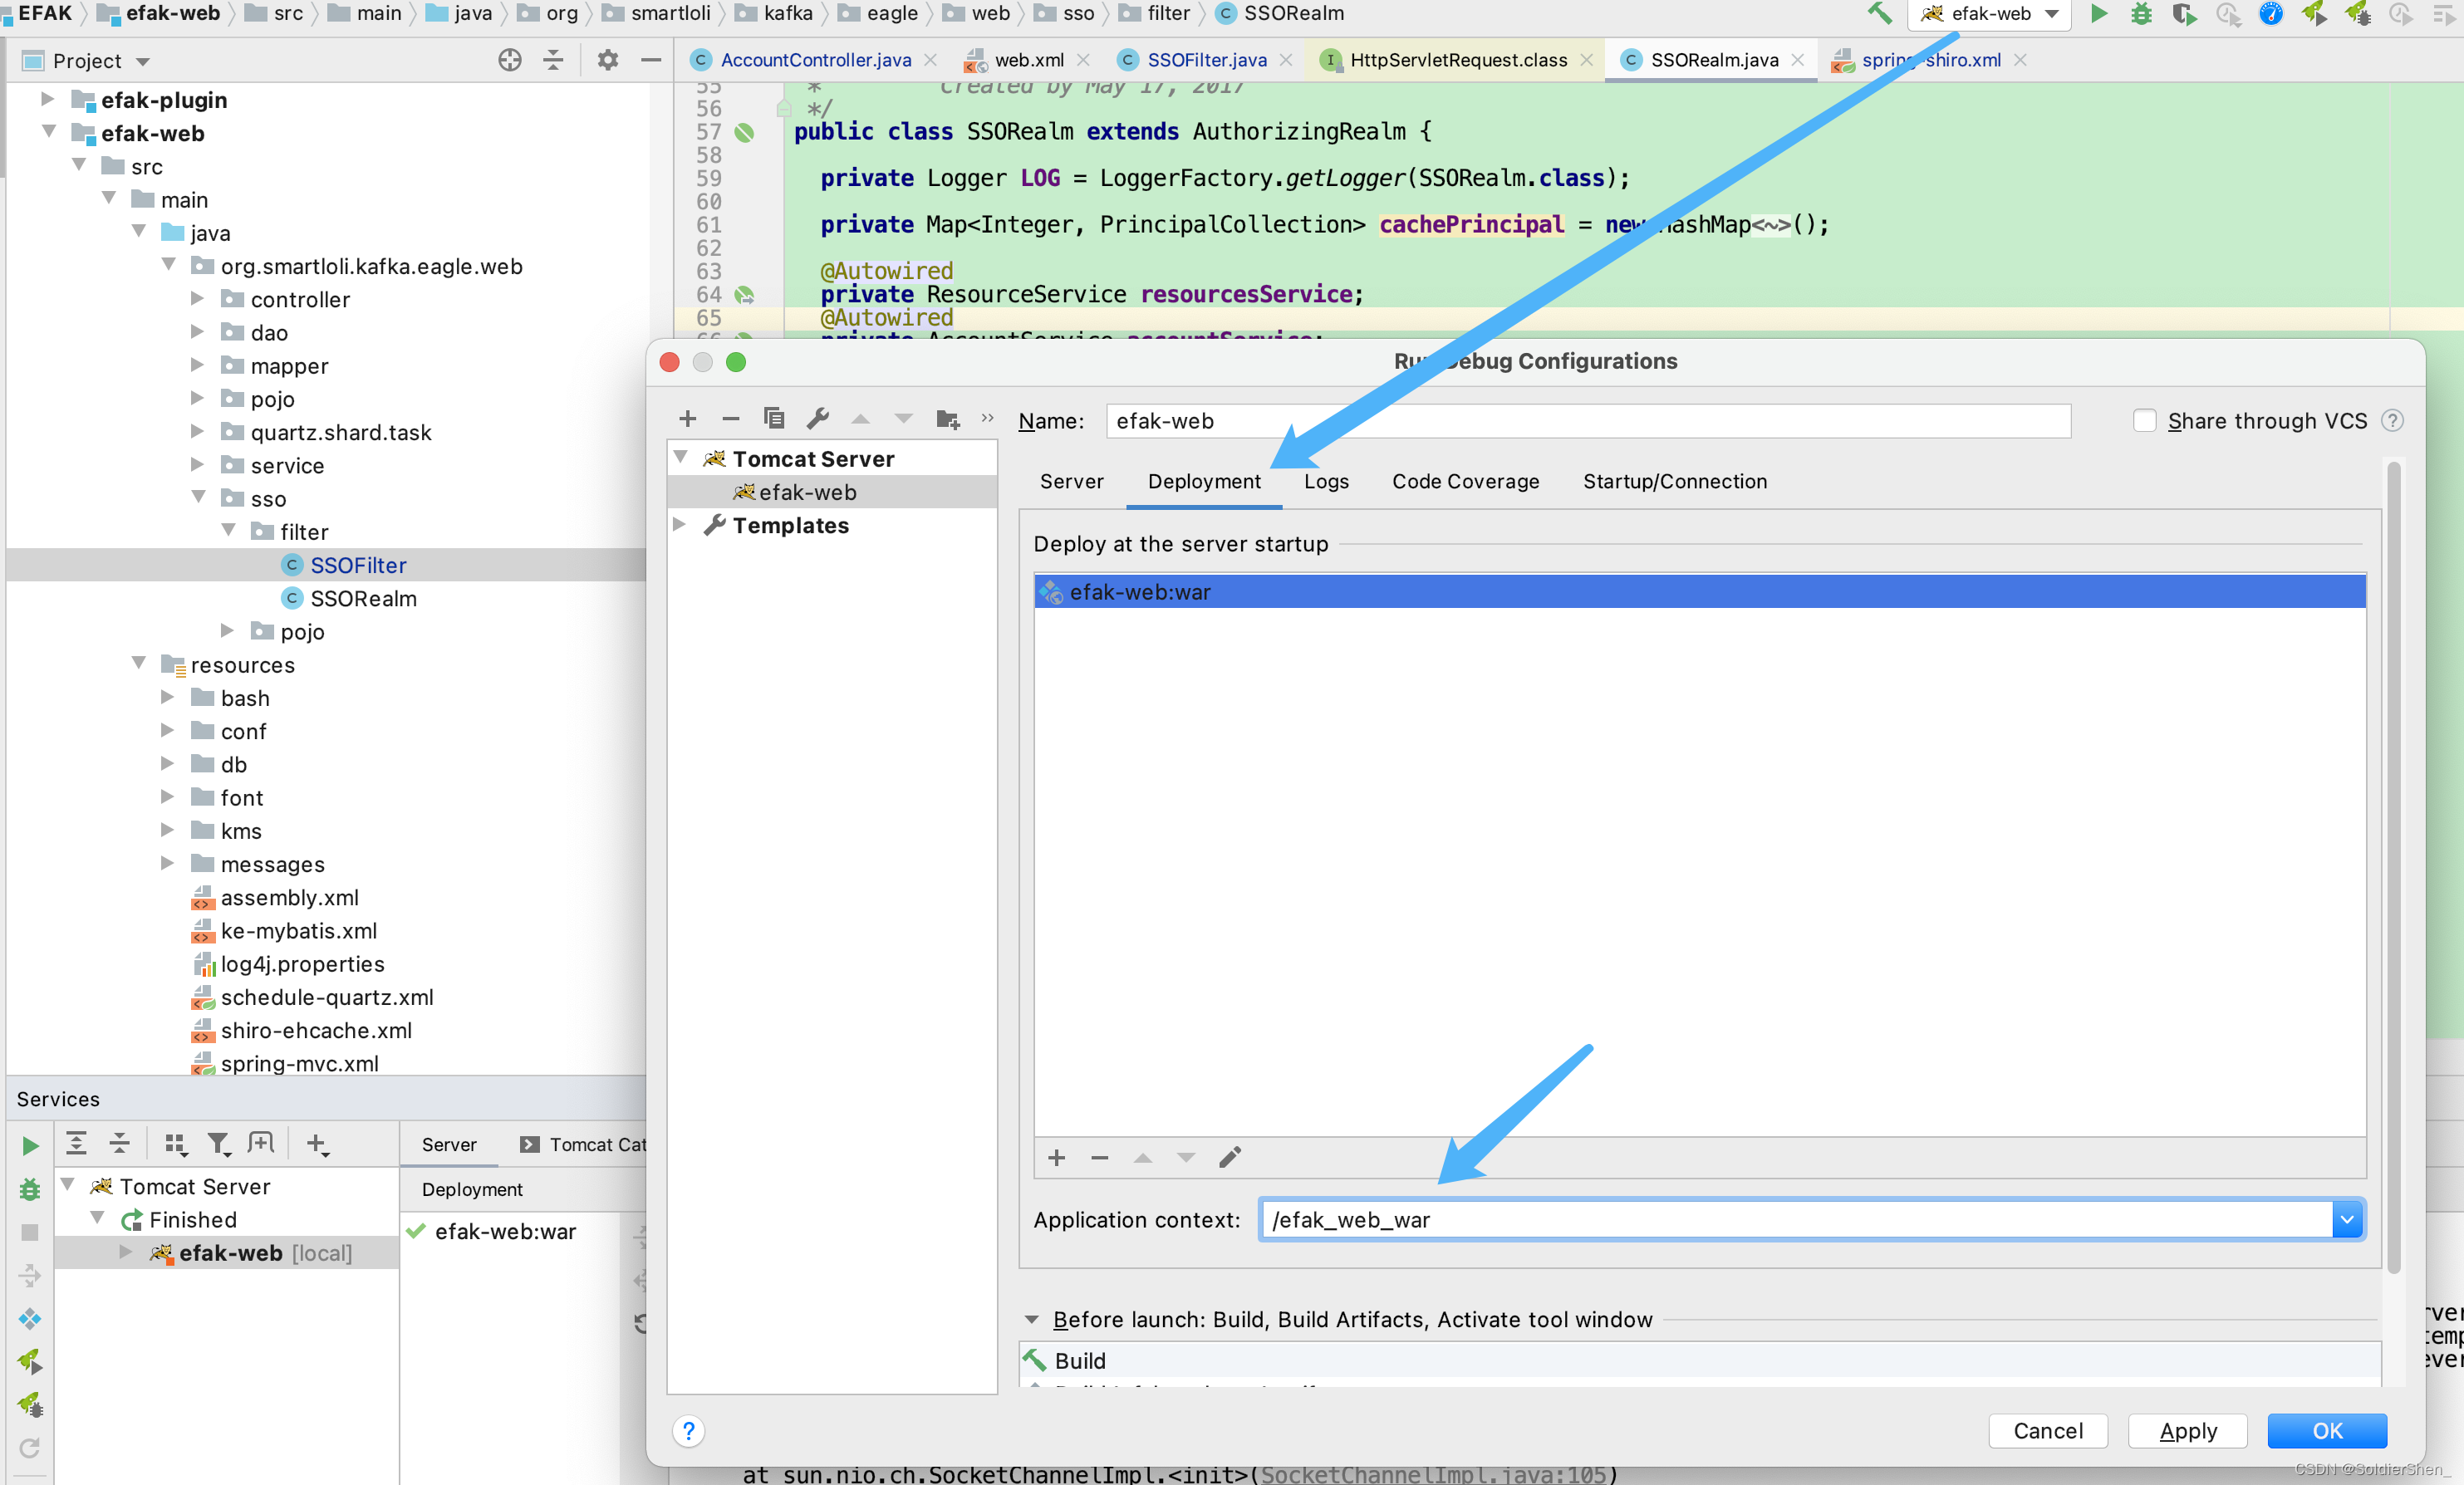
Task: Copy configuration using the duplicate icon
Action: [x=773, y=419]
